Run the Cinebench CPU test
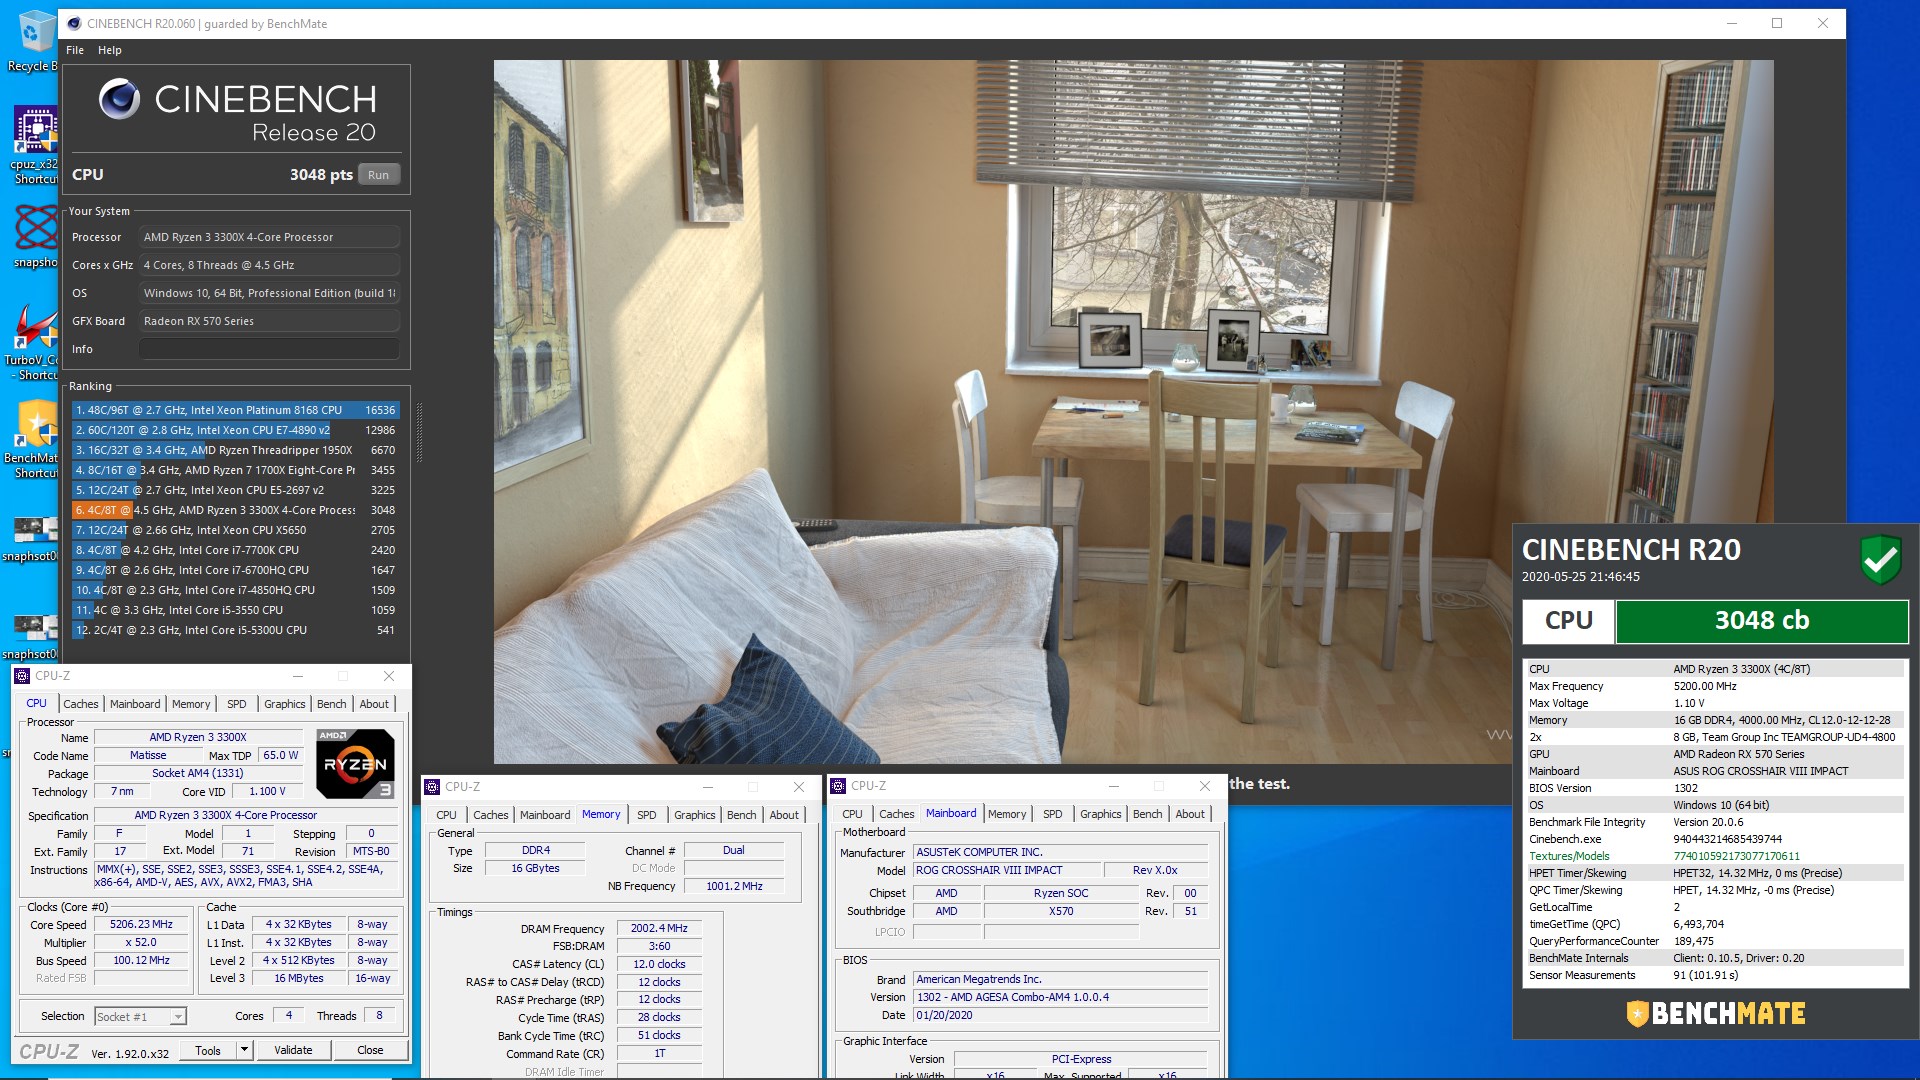This screenshot has width=1920, height=1080. [378, 175]
